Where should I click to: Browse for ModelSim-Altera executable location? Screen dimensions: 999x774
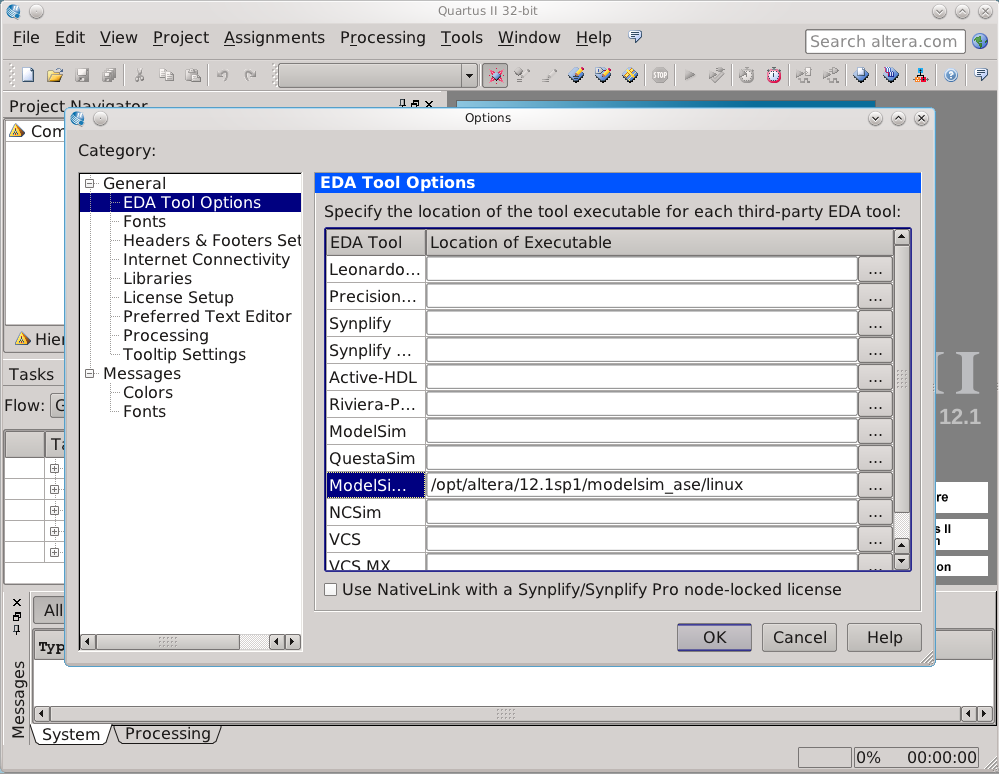coord(875,487)
